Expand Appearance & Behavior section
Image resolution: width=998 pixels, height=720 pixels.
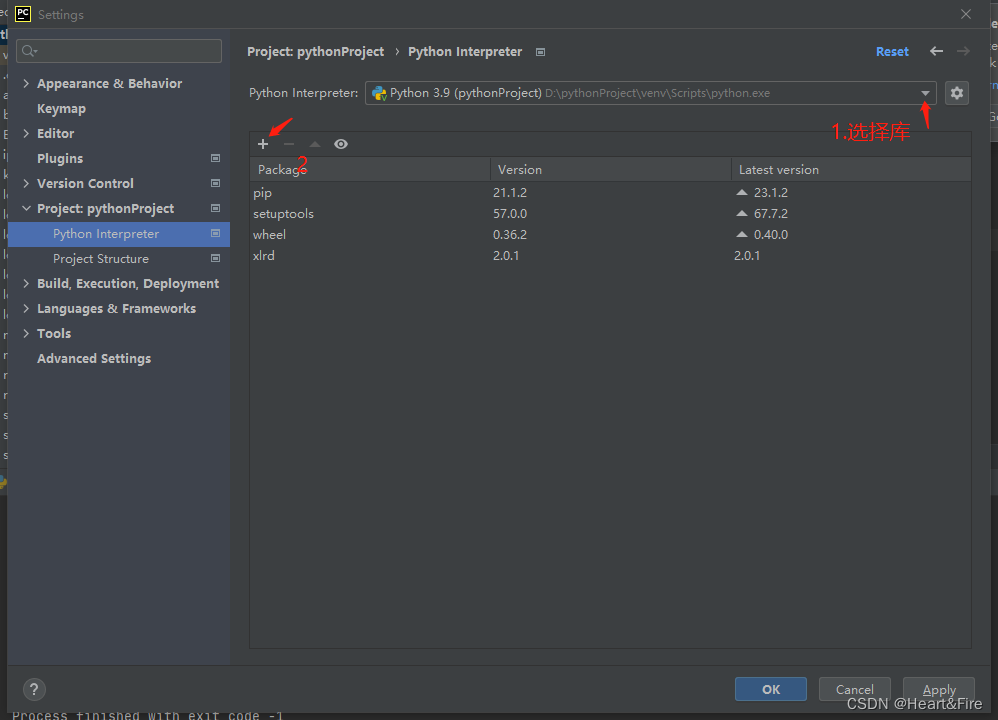(x=26, y=83)
